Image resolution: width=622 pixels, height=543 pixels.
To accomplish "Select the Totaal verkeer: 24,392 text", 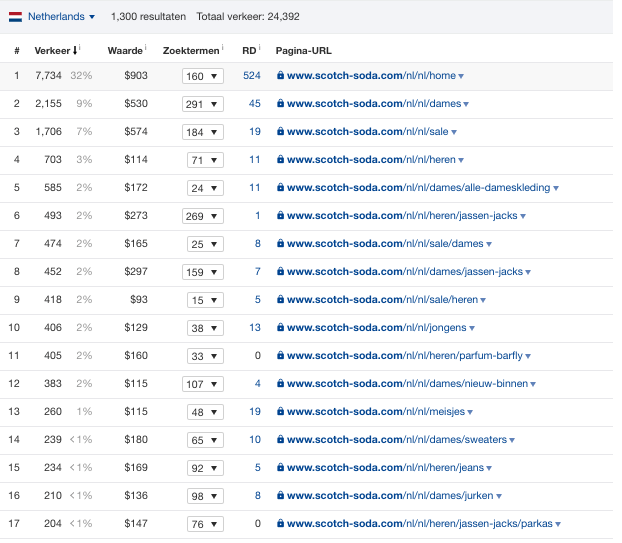I will 248,17.
